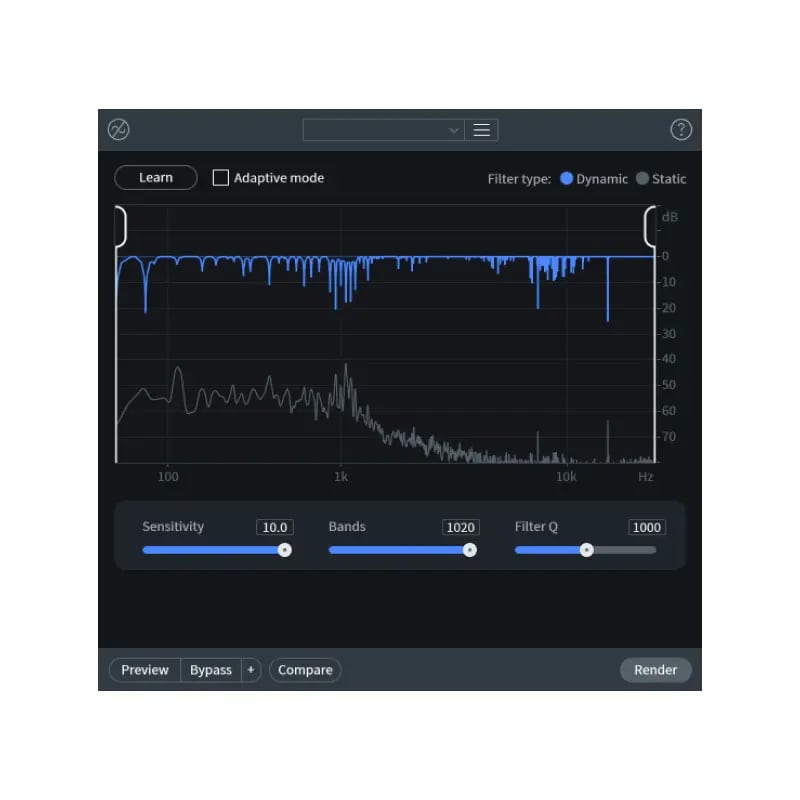This screenshot has width=800, height=800.
Task: Enable the Adaptive mode checkbox
Action: click(x=220, y=178)
